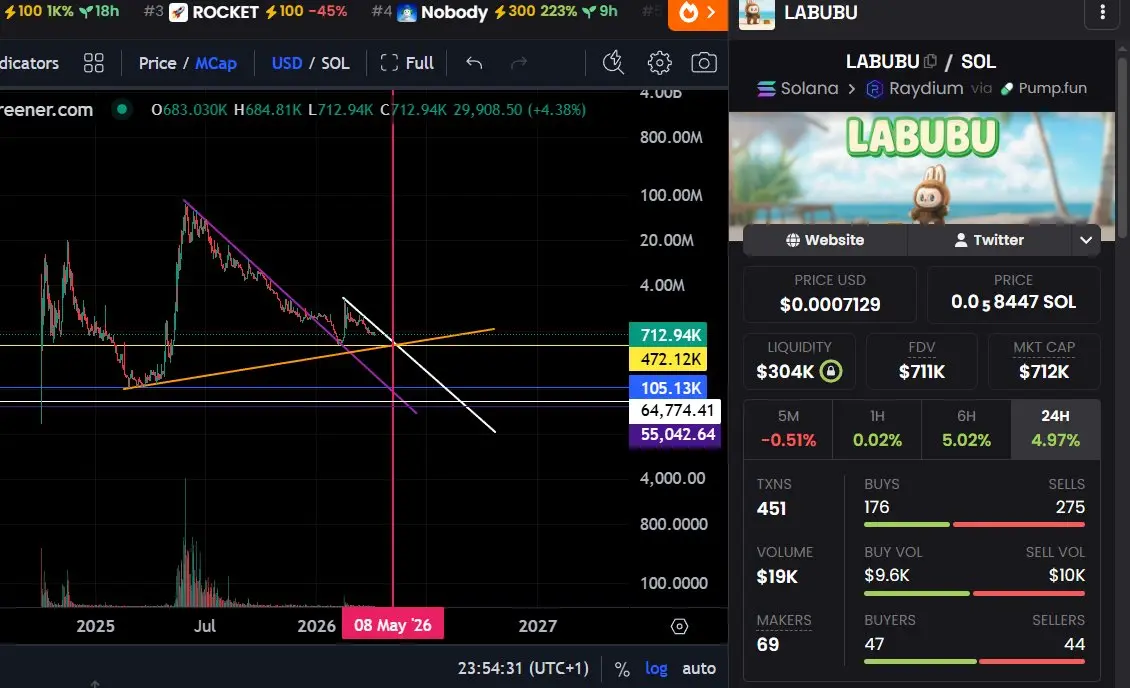Open chart settings gear
This screenshot has height=688, width=1130.
tap(659, 63)
